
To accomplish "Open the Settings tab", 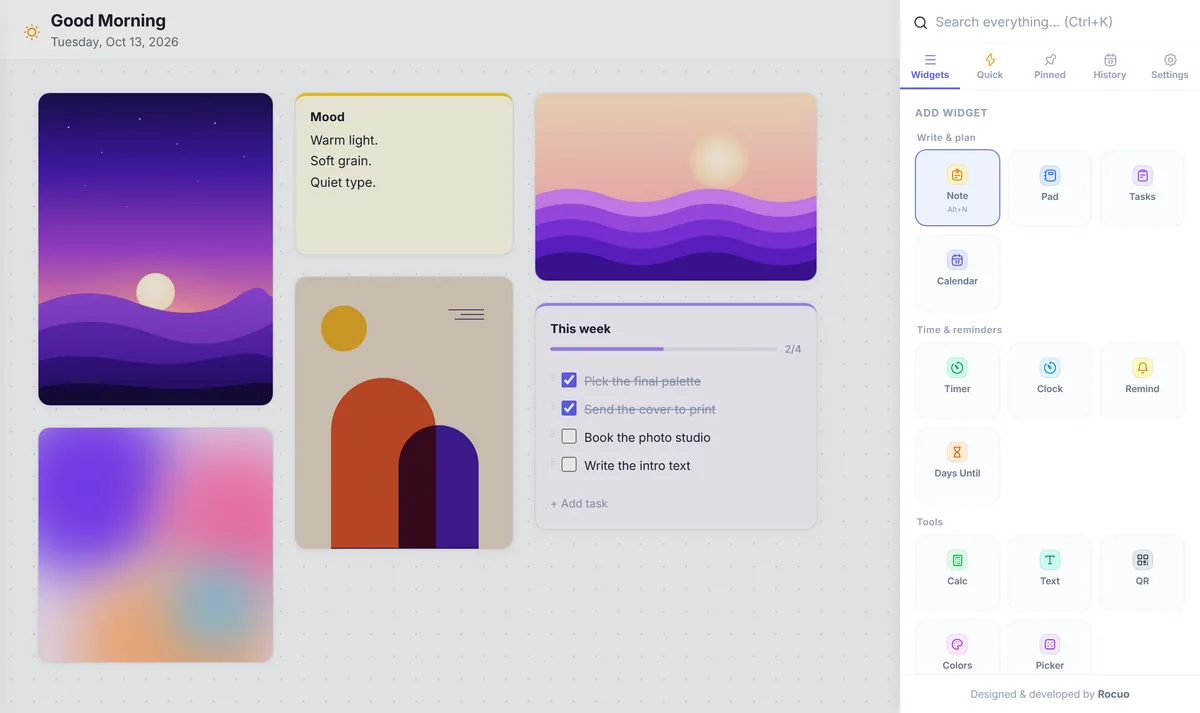I will click(1170, 67).
